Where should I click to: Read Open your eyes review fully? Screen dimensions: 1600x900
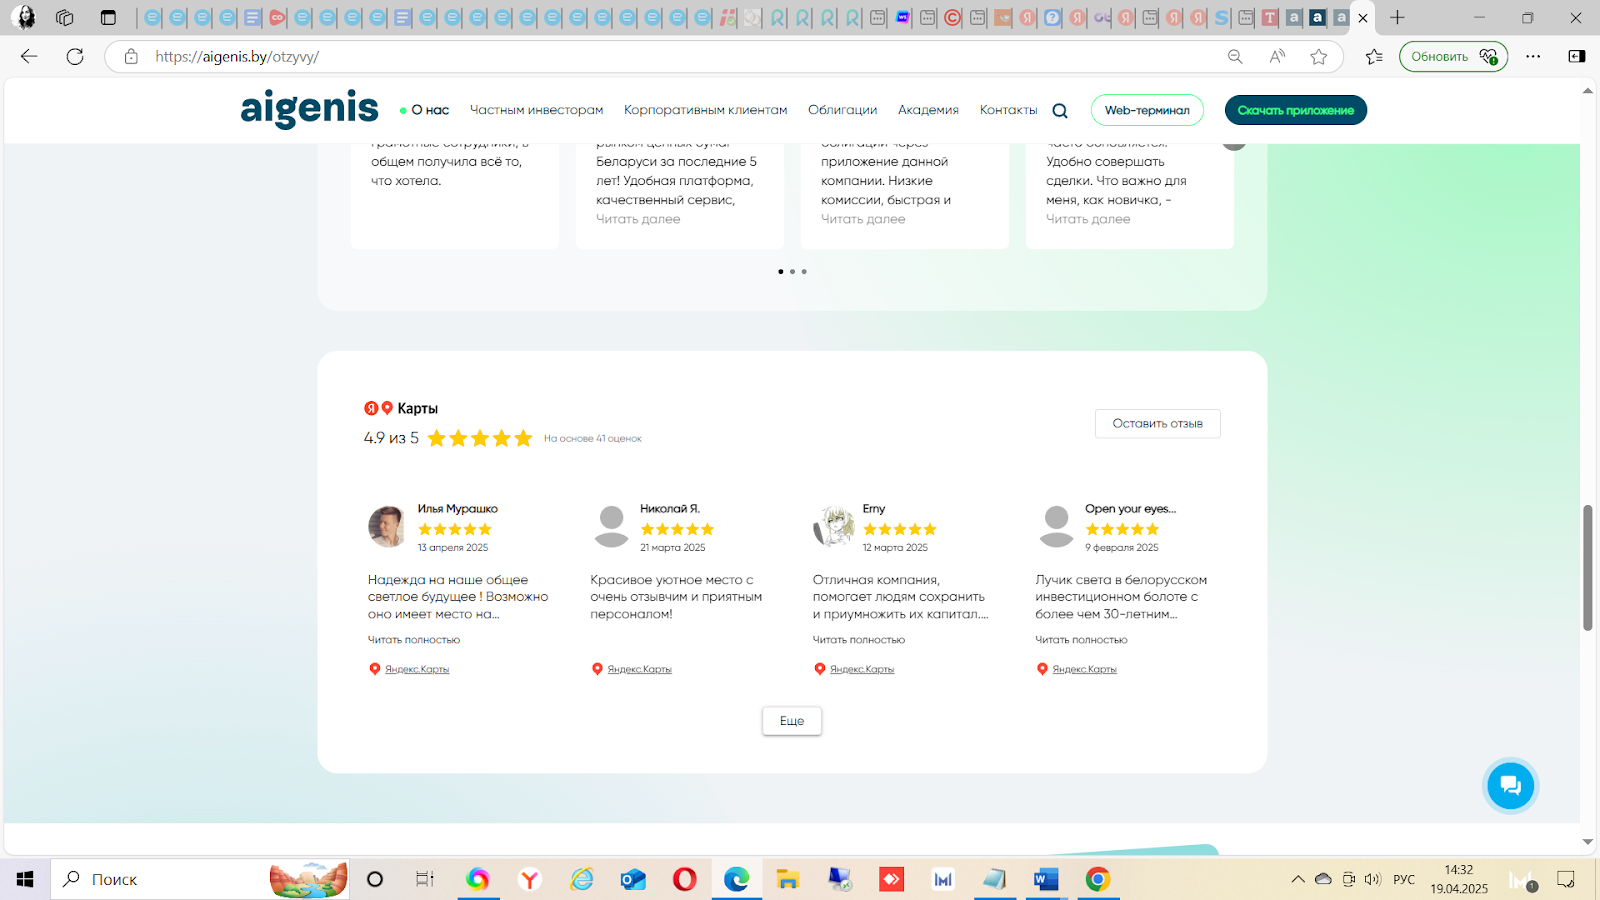[x=1081, y=640]
